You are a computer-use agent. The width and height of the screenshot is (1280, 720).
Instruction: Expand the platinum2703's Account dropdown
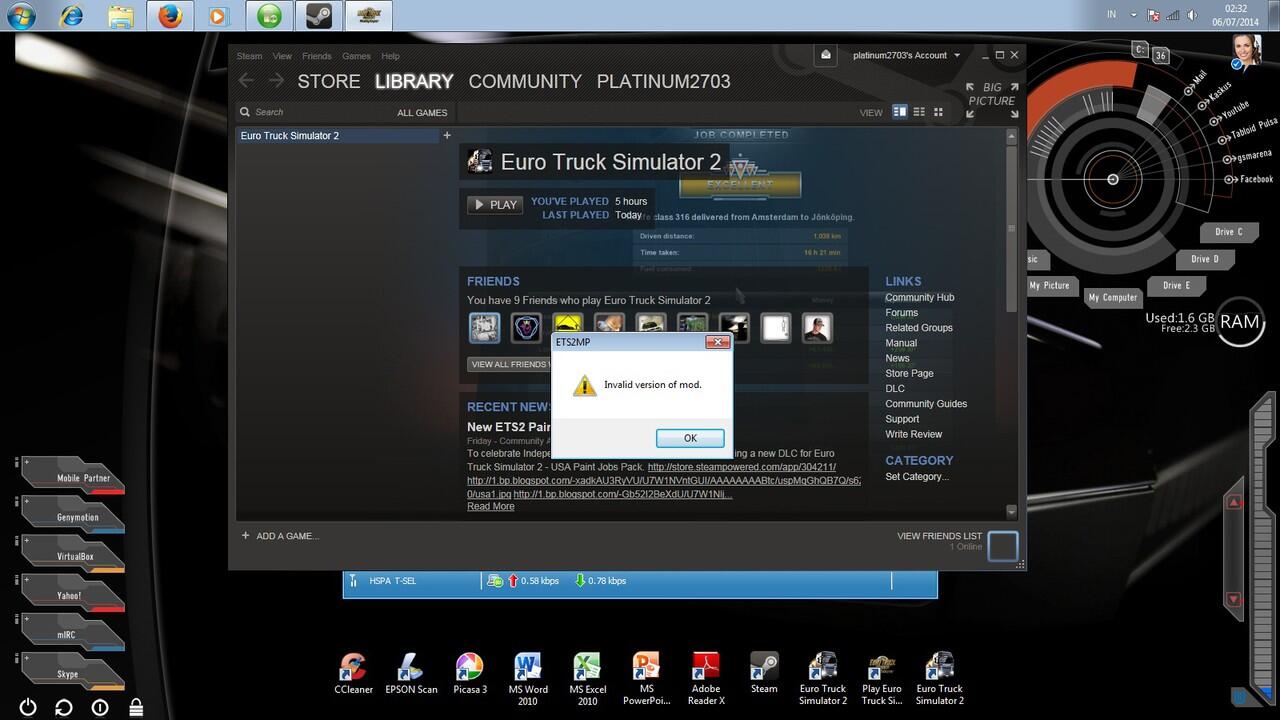pyautogui.click(x=905, y=55)
